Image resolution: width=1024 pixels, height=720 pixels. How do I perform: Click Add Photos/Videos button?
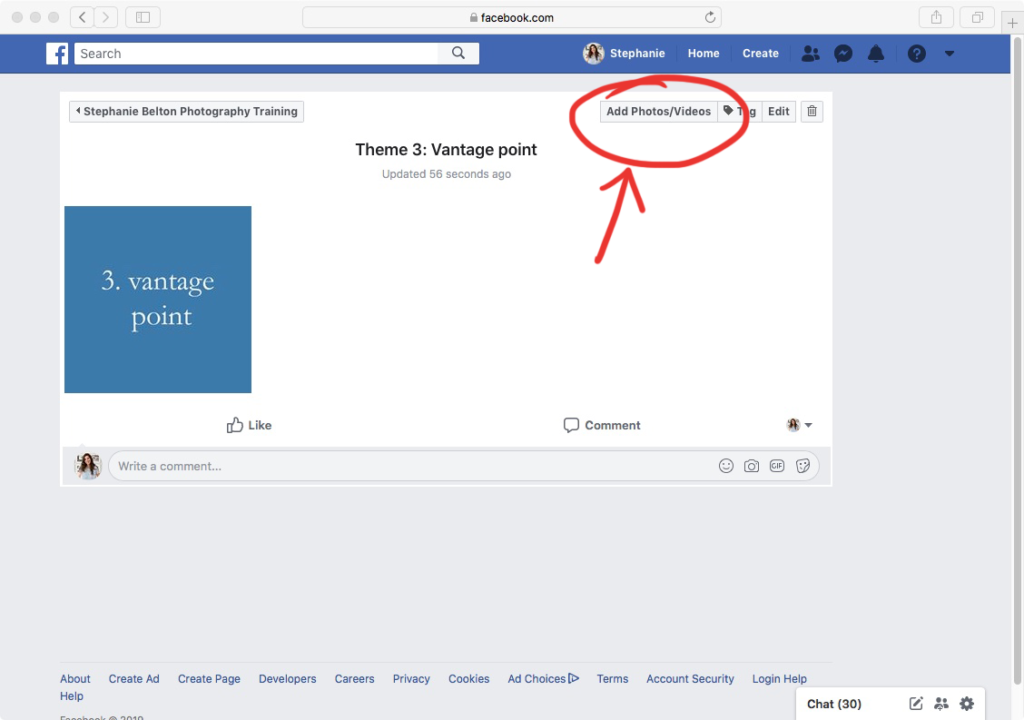click(658, 111)
